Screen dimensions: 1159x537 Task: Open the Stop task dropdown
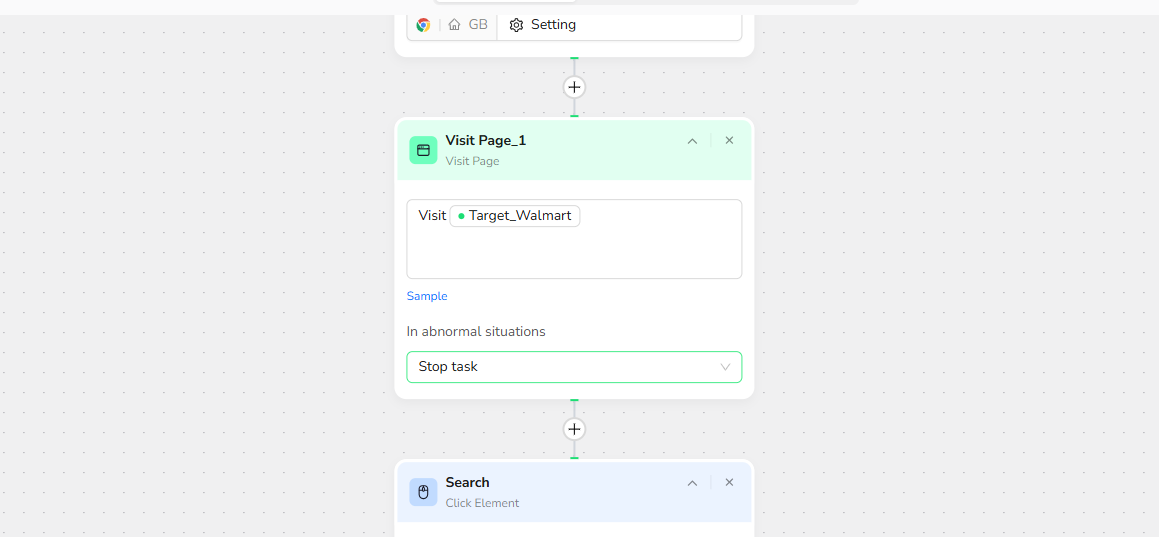coord(574,367)
